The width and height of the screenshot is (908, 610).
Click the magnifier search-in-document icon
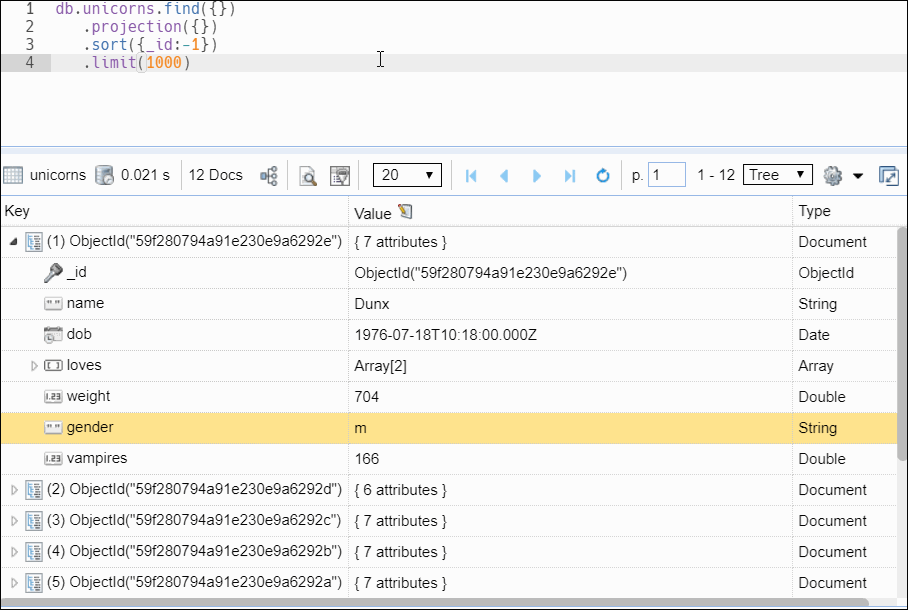(x=308, y=176)
